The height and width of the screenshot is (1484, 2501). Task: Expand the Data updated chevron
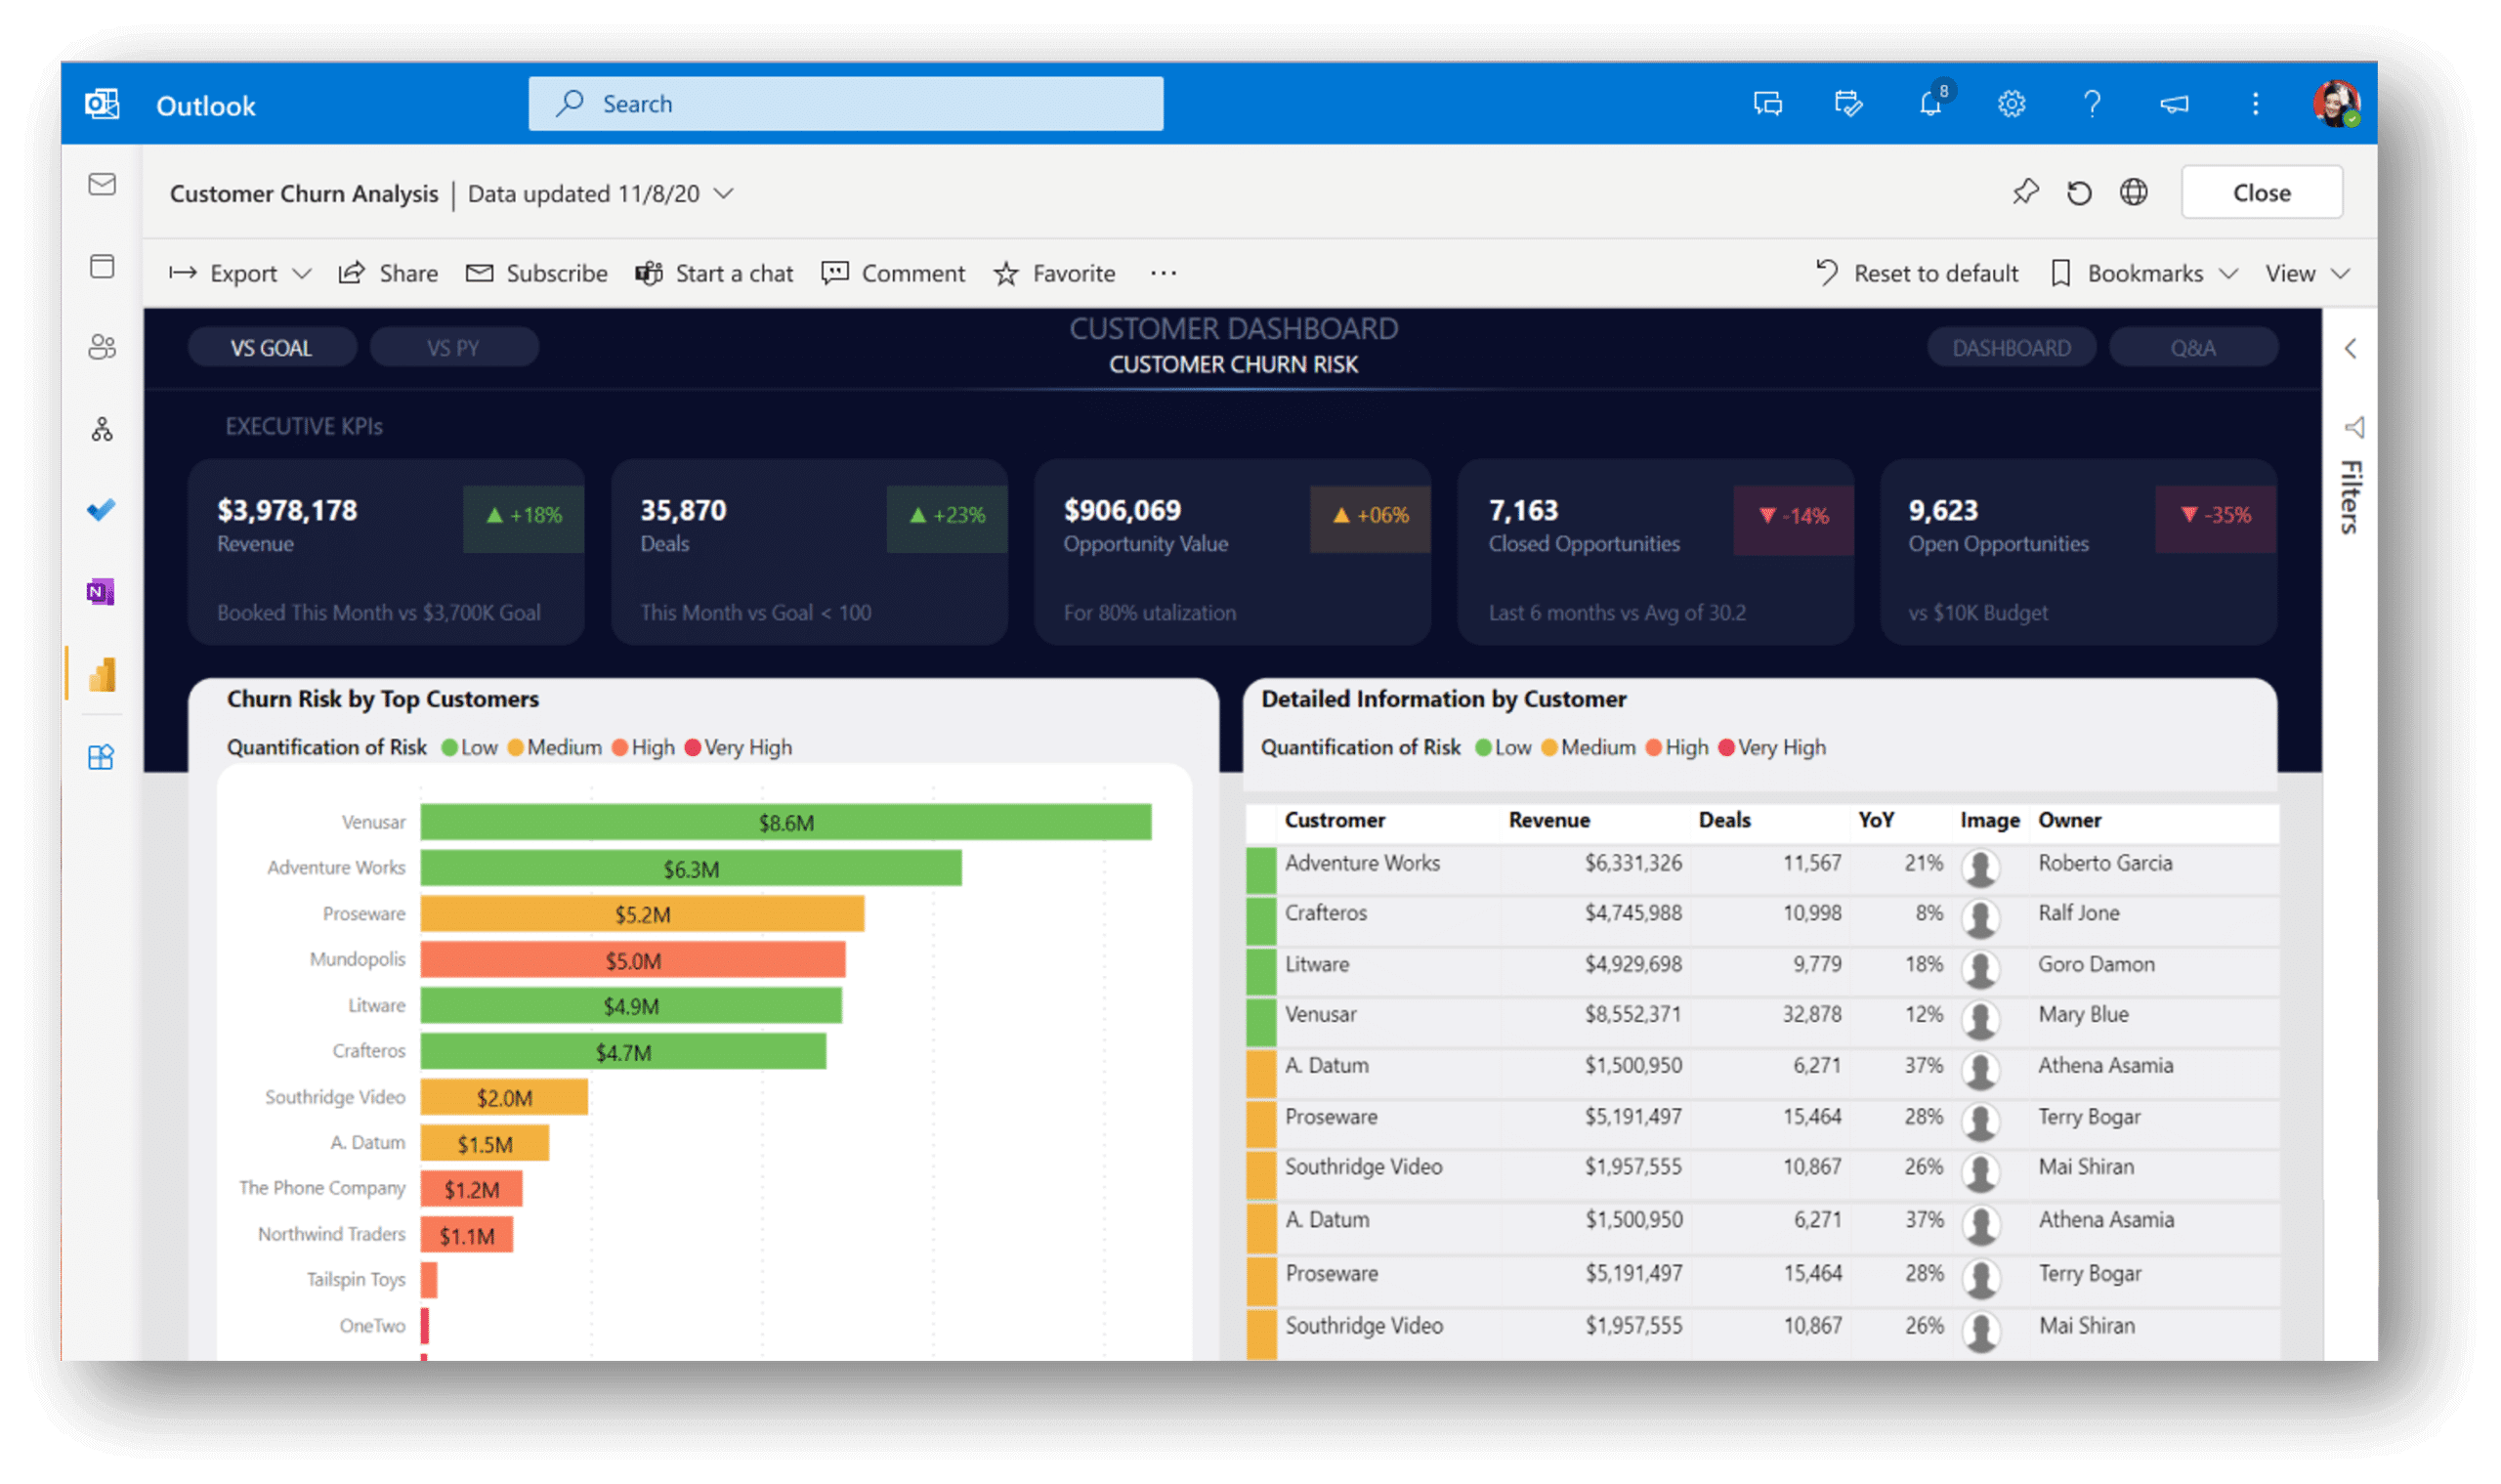(x=724, y=193)
